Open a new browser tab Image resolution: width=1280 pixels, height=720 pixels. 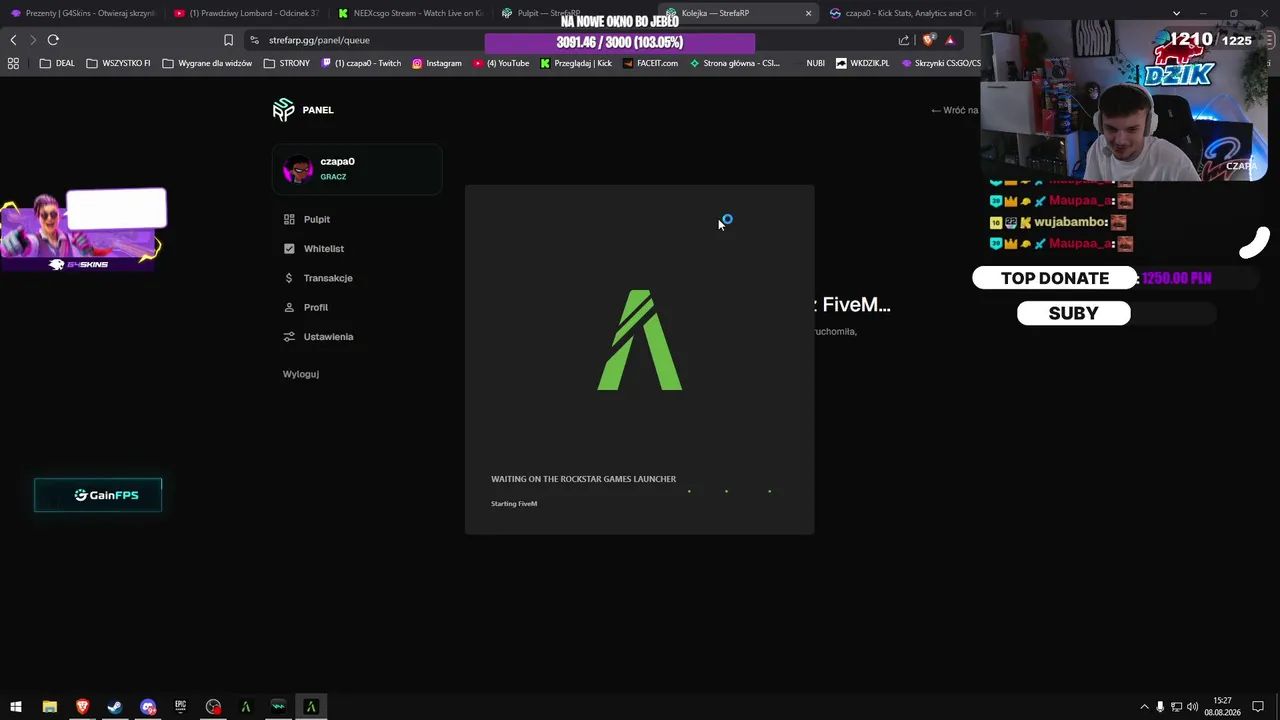coord(997,13)
